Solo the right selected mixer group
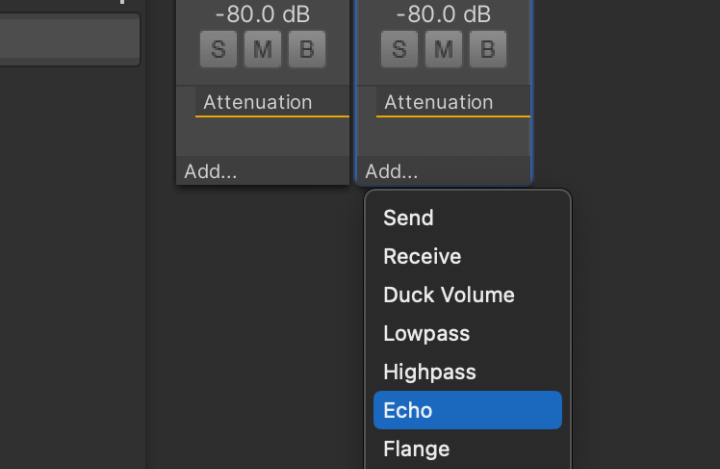 399,49
